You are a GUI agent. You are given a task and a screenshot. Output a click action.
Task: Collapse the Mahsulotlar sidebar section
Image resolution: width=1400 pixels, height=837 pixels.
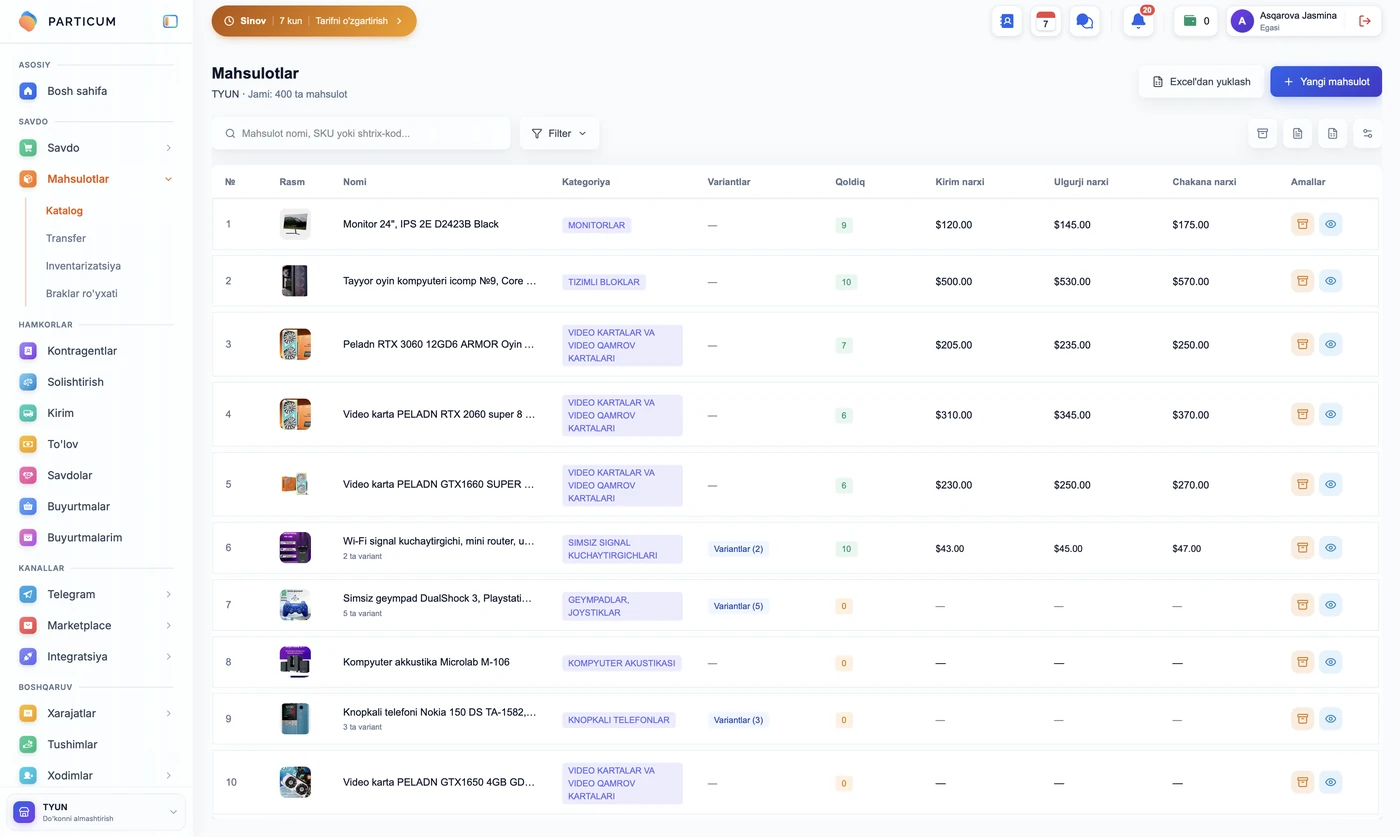point(96,179)
